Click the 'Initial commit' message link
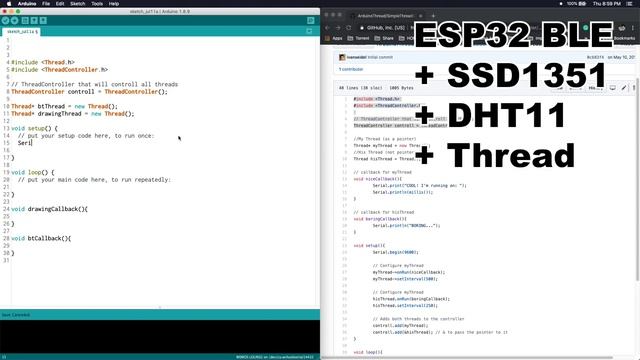 (x=380, y=57)
